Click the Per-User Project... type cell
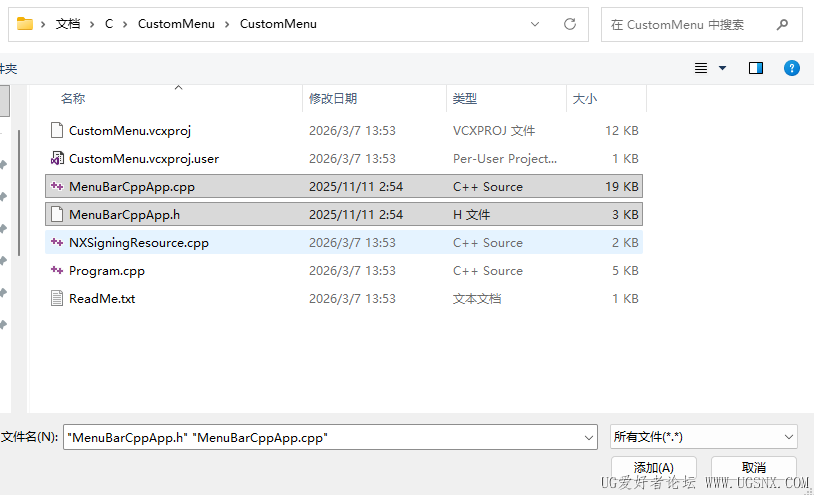 coord(505,159)
